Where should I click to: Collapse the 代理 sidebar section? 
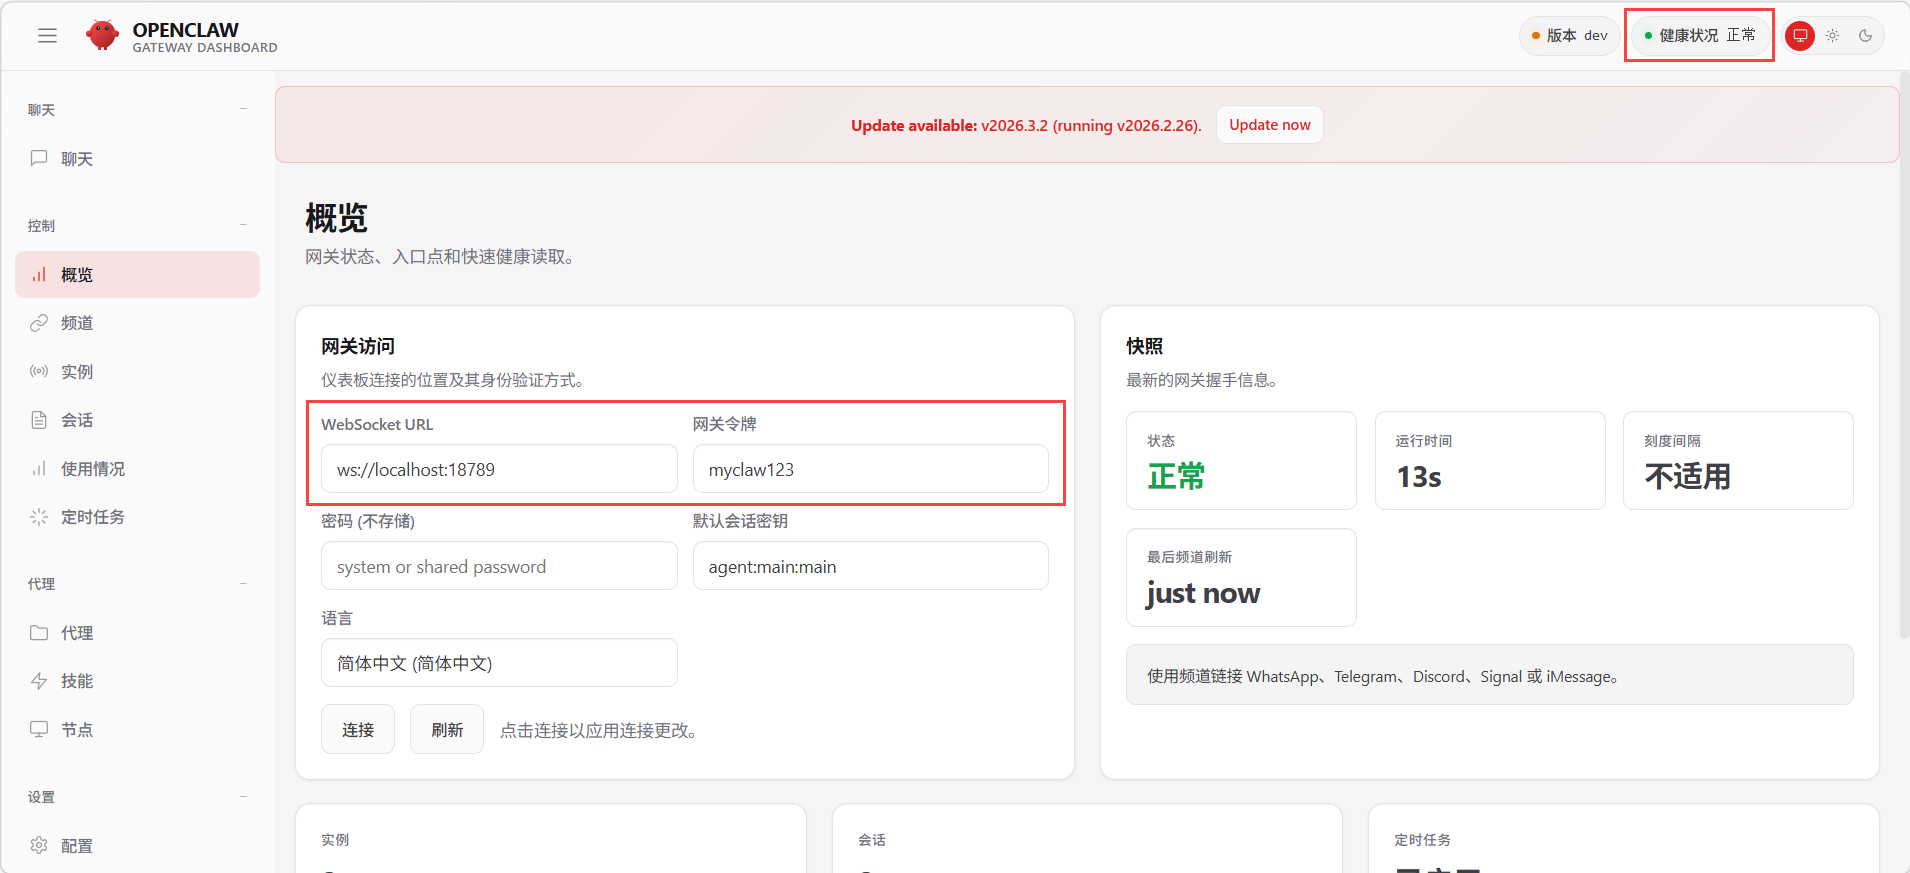point(243,583)
